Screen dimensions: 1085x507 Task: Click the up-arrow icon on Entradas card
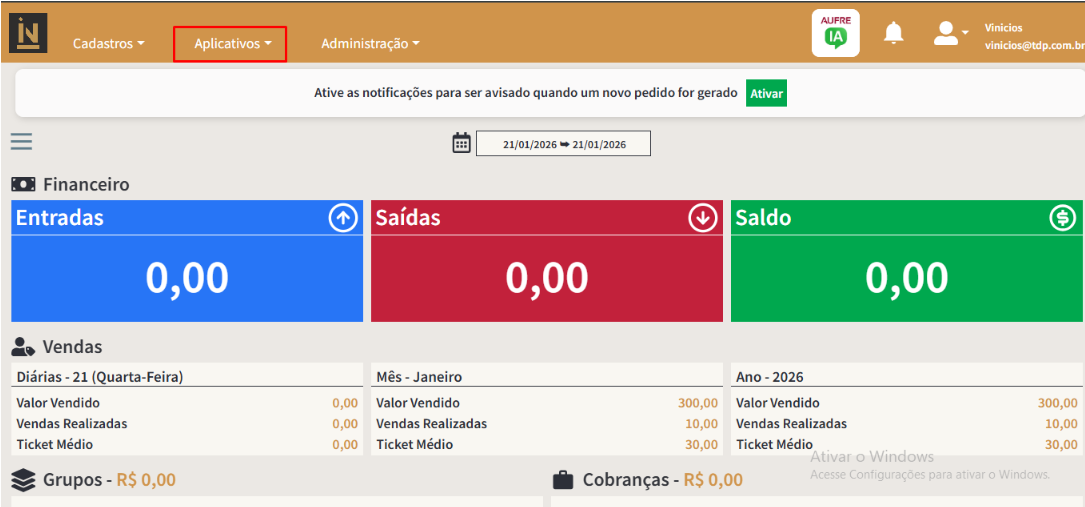coord(343,218)
